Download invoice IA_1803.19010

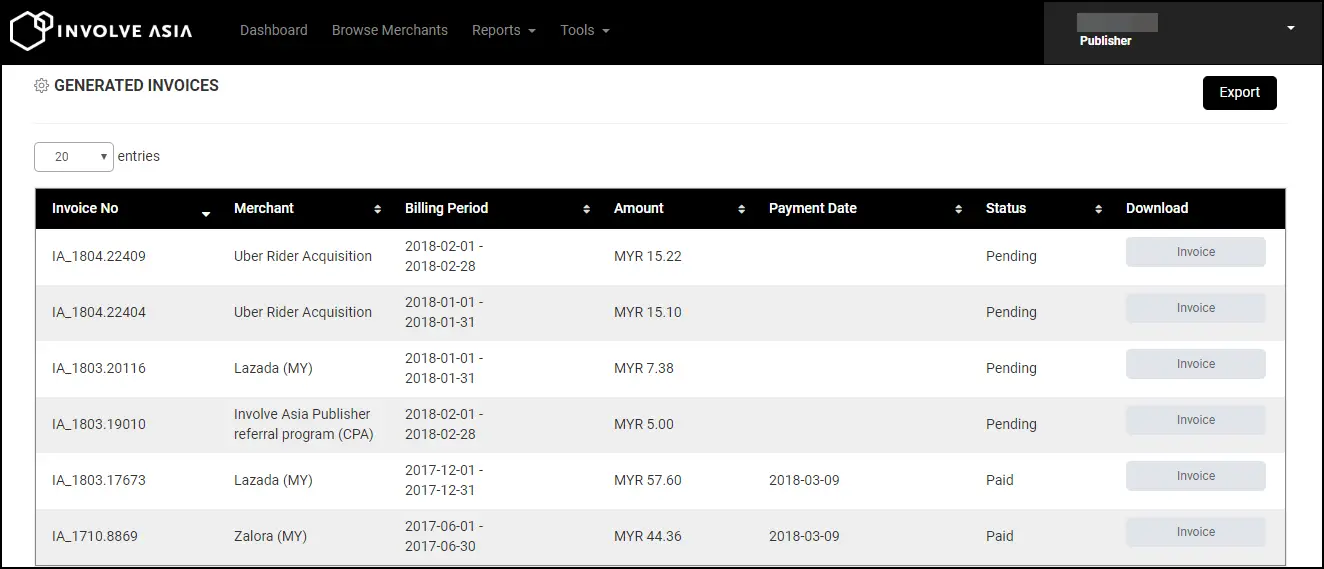[1196, 420]
